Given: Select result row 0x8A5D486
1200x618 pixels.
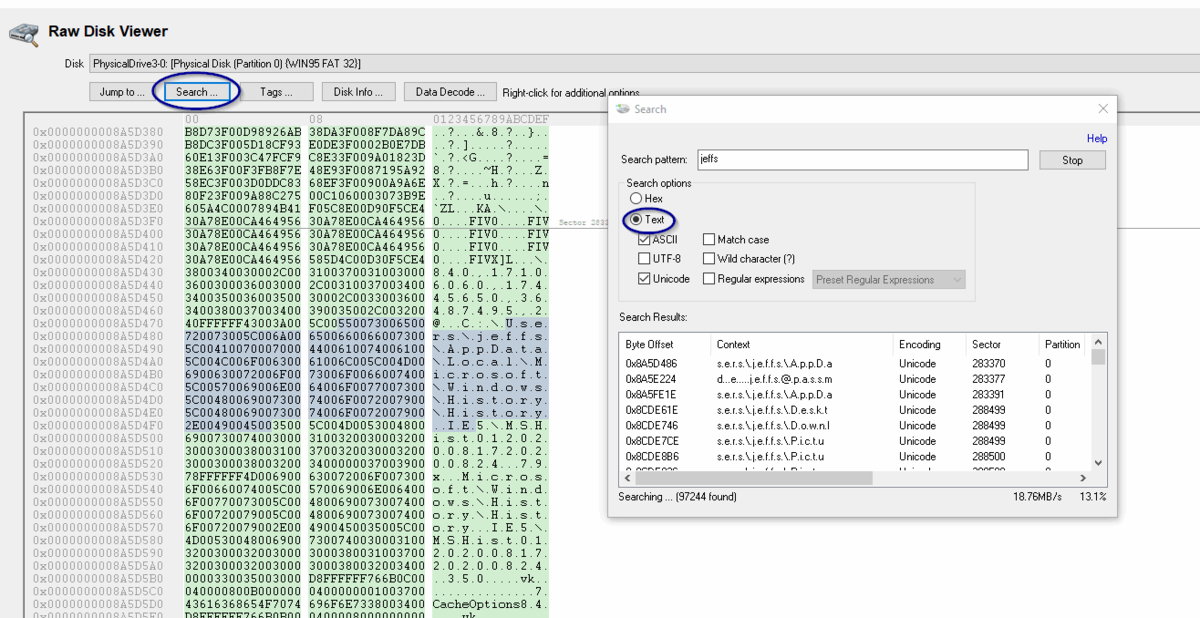Looking at the screenshot, I should [x=855, y=364].
